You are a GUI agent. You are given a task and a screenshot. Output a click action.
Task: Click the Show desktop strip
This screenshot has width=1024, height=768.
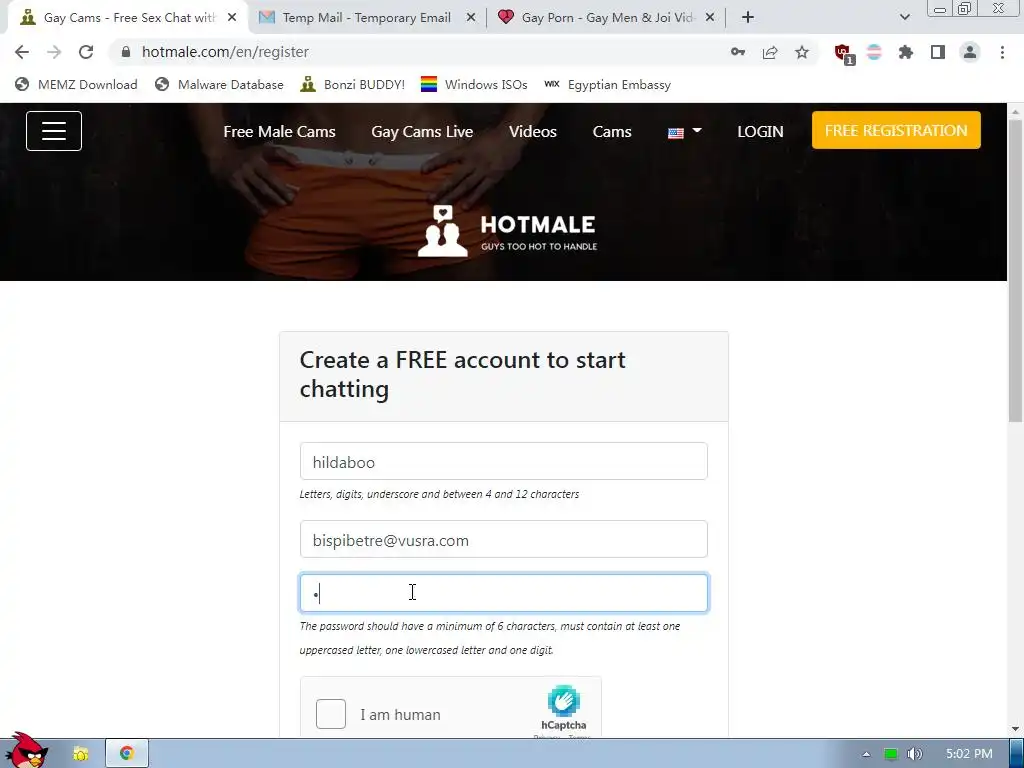coord(1017,754)
